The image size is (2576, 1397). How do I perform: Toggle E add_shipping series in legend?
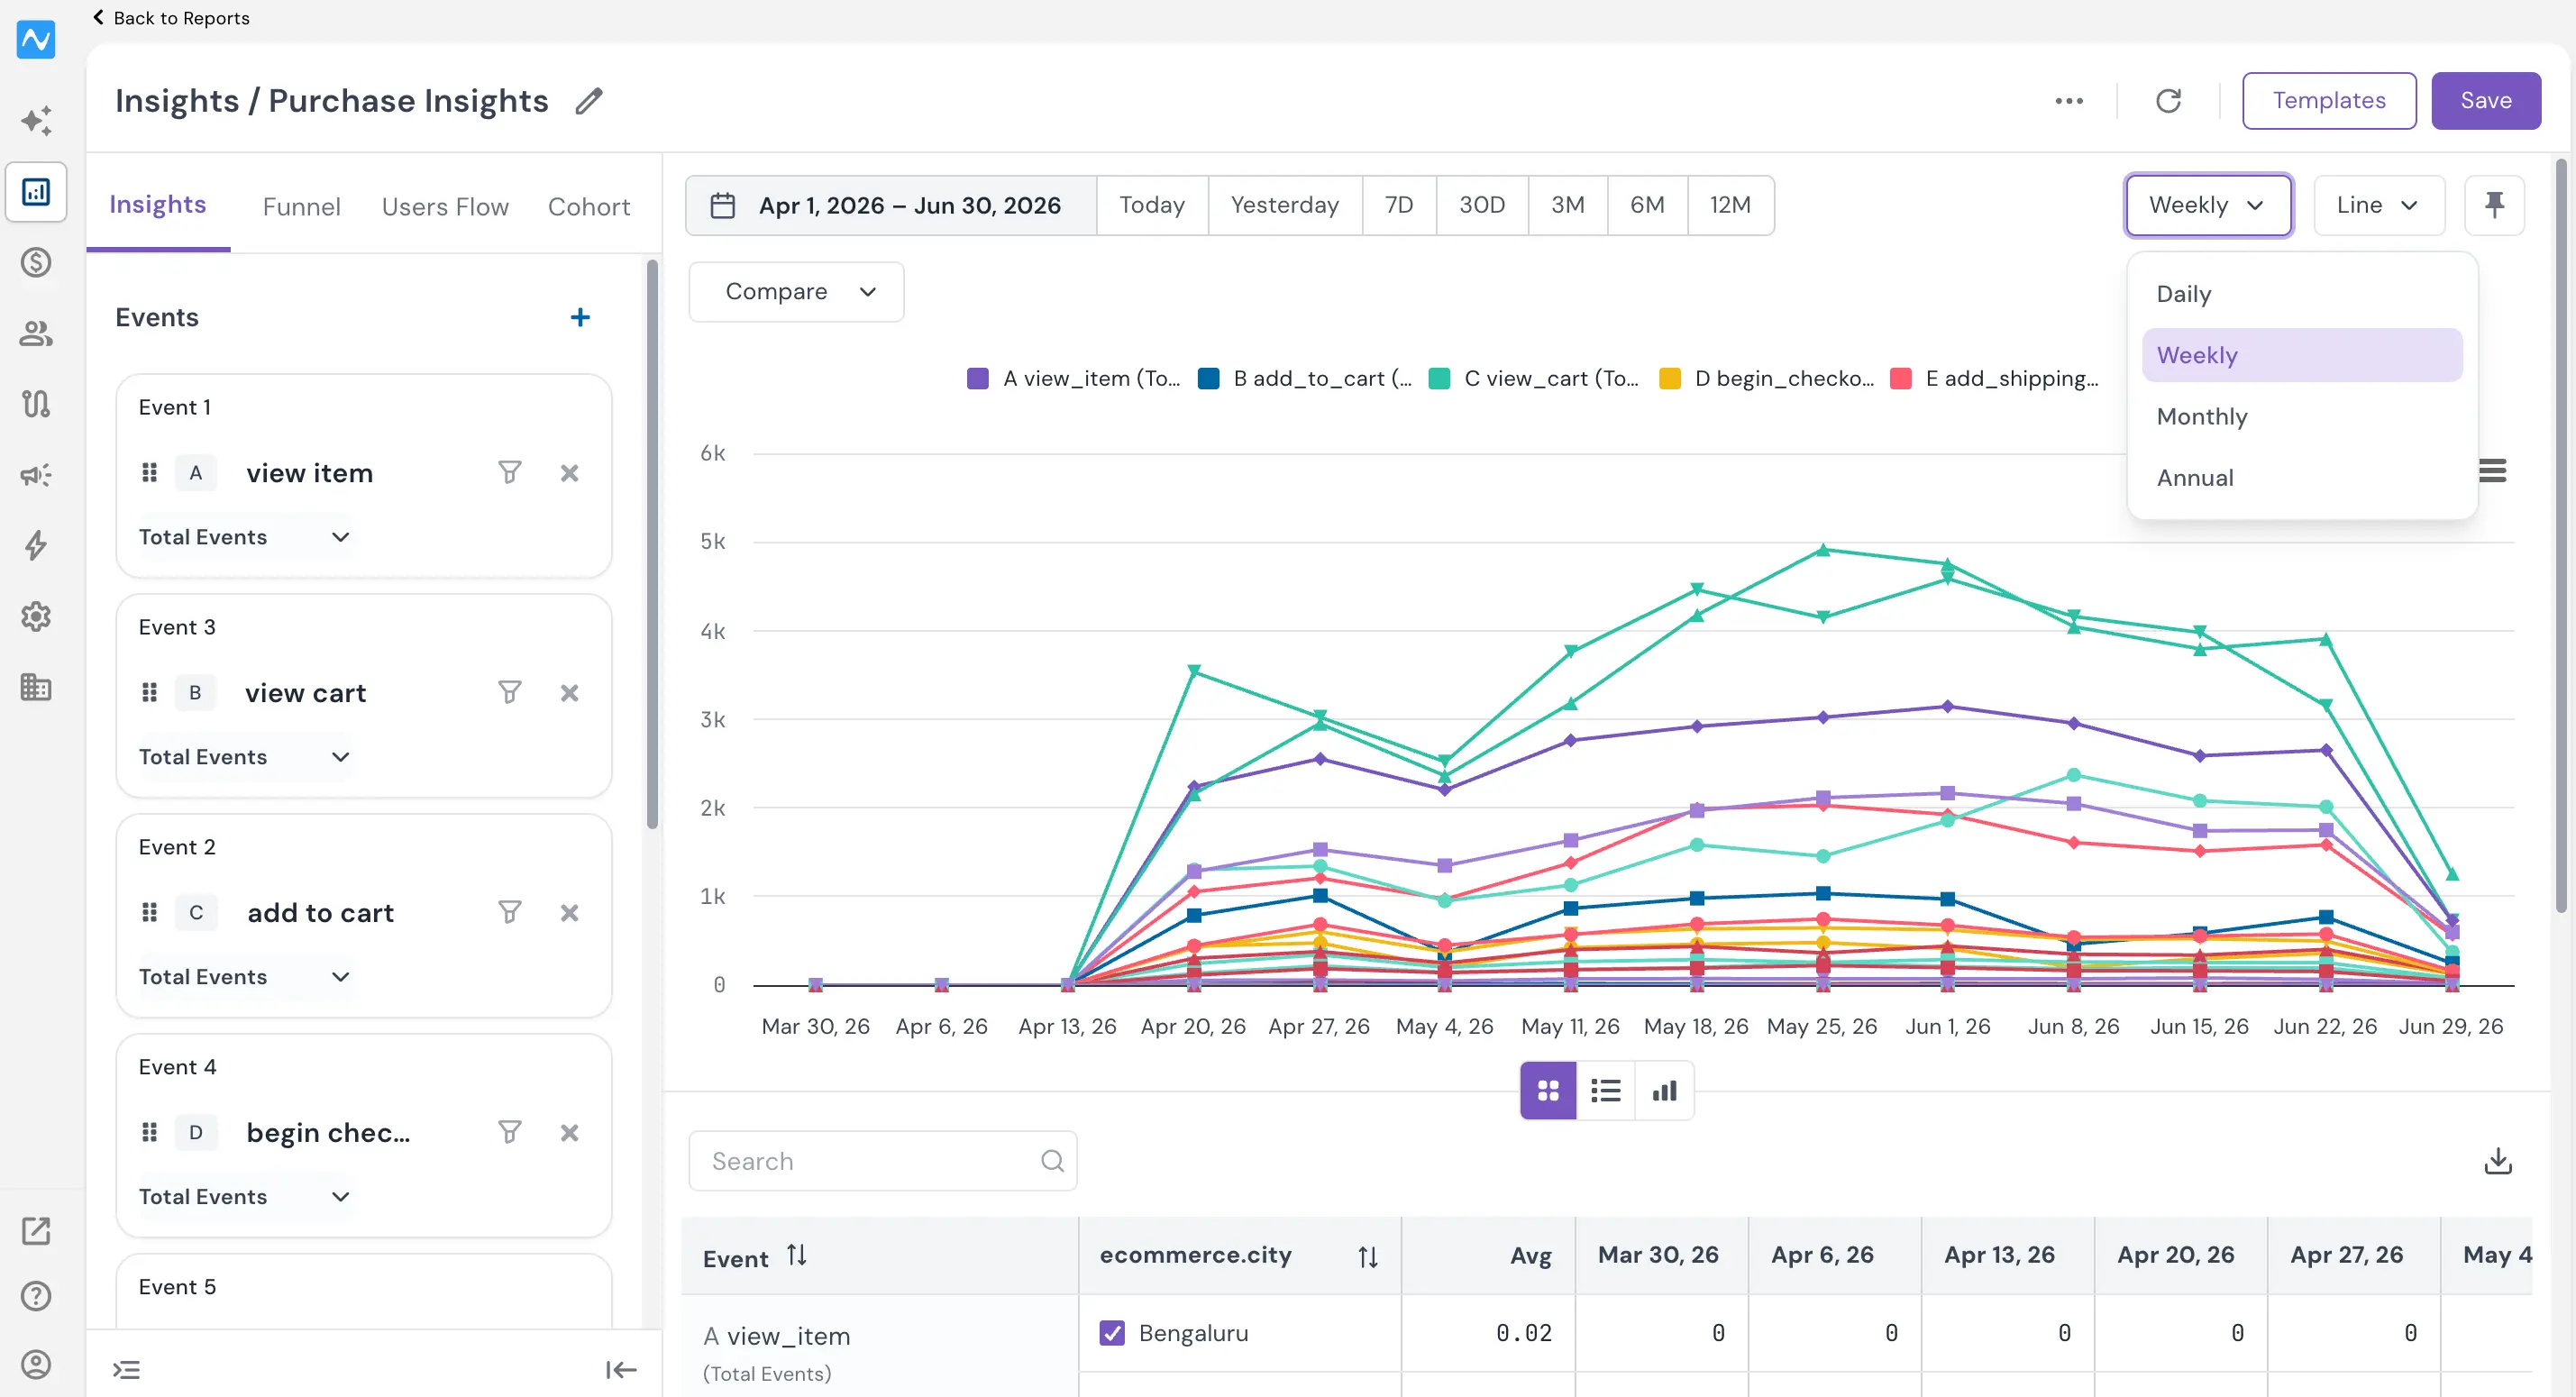pyautogui.click(x=1994, y=379)
